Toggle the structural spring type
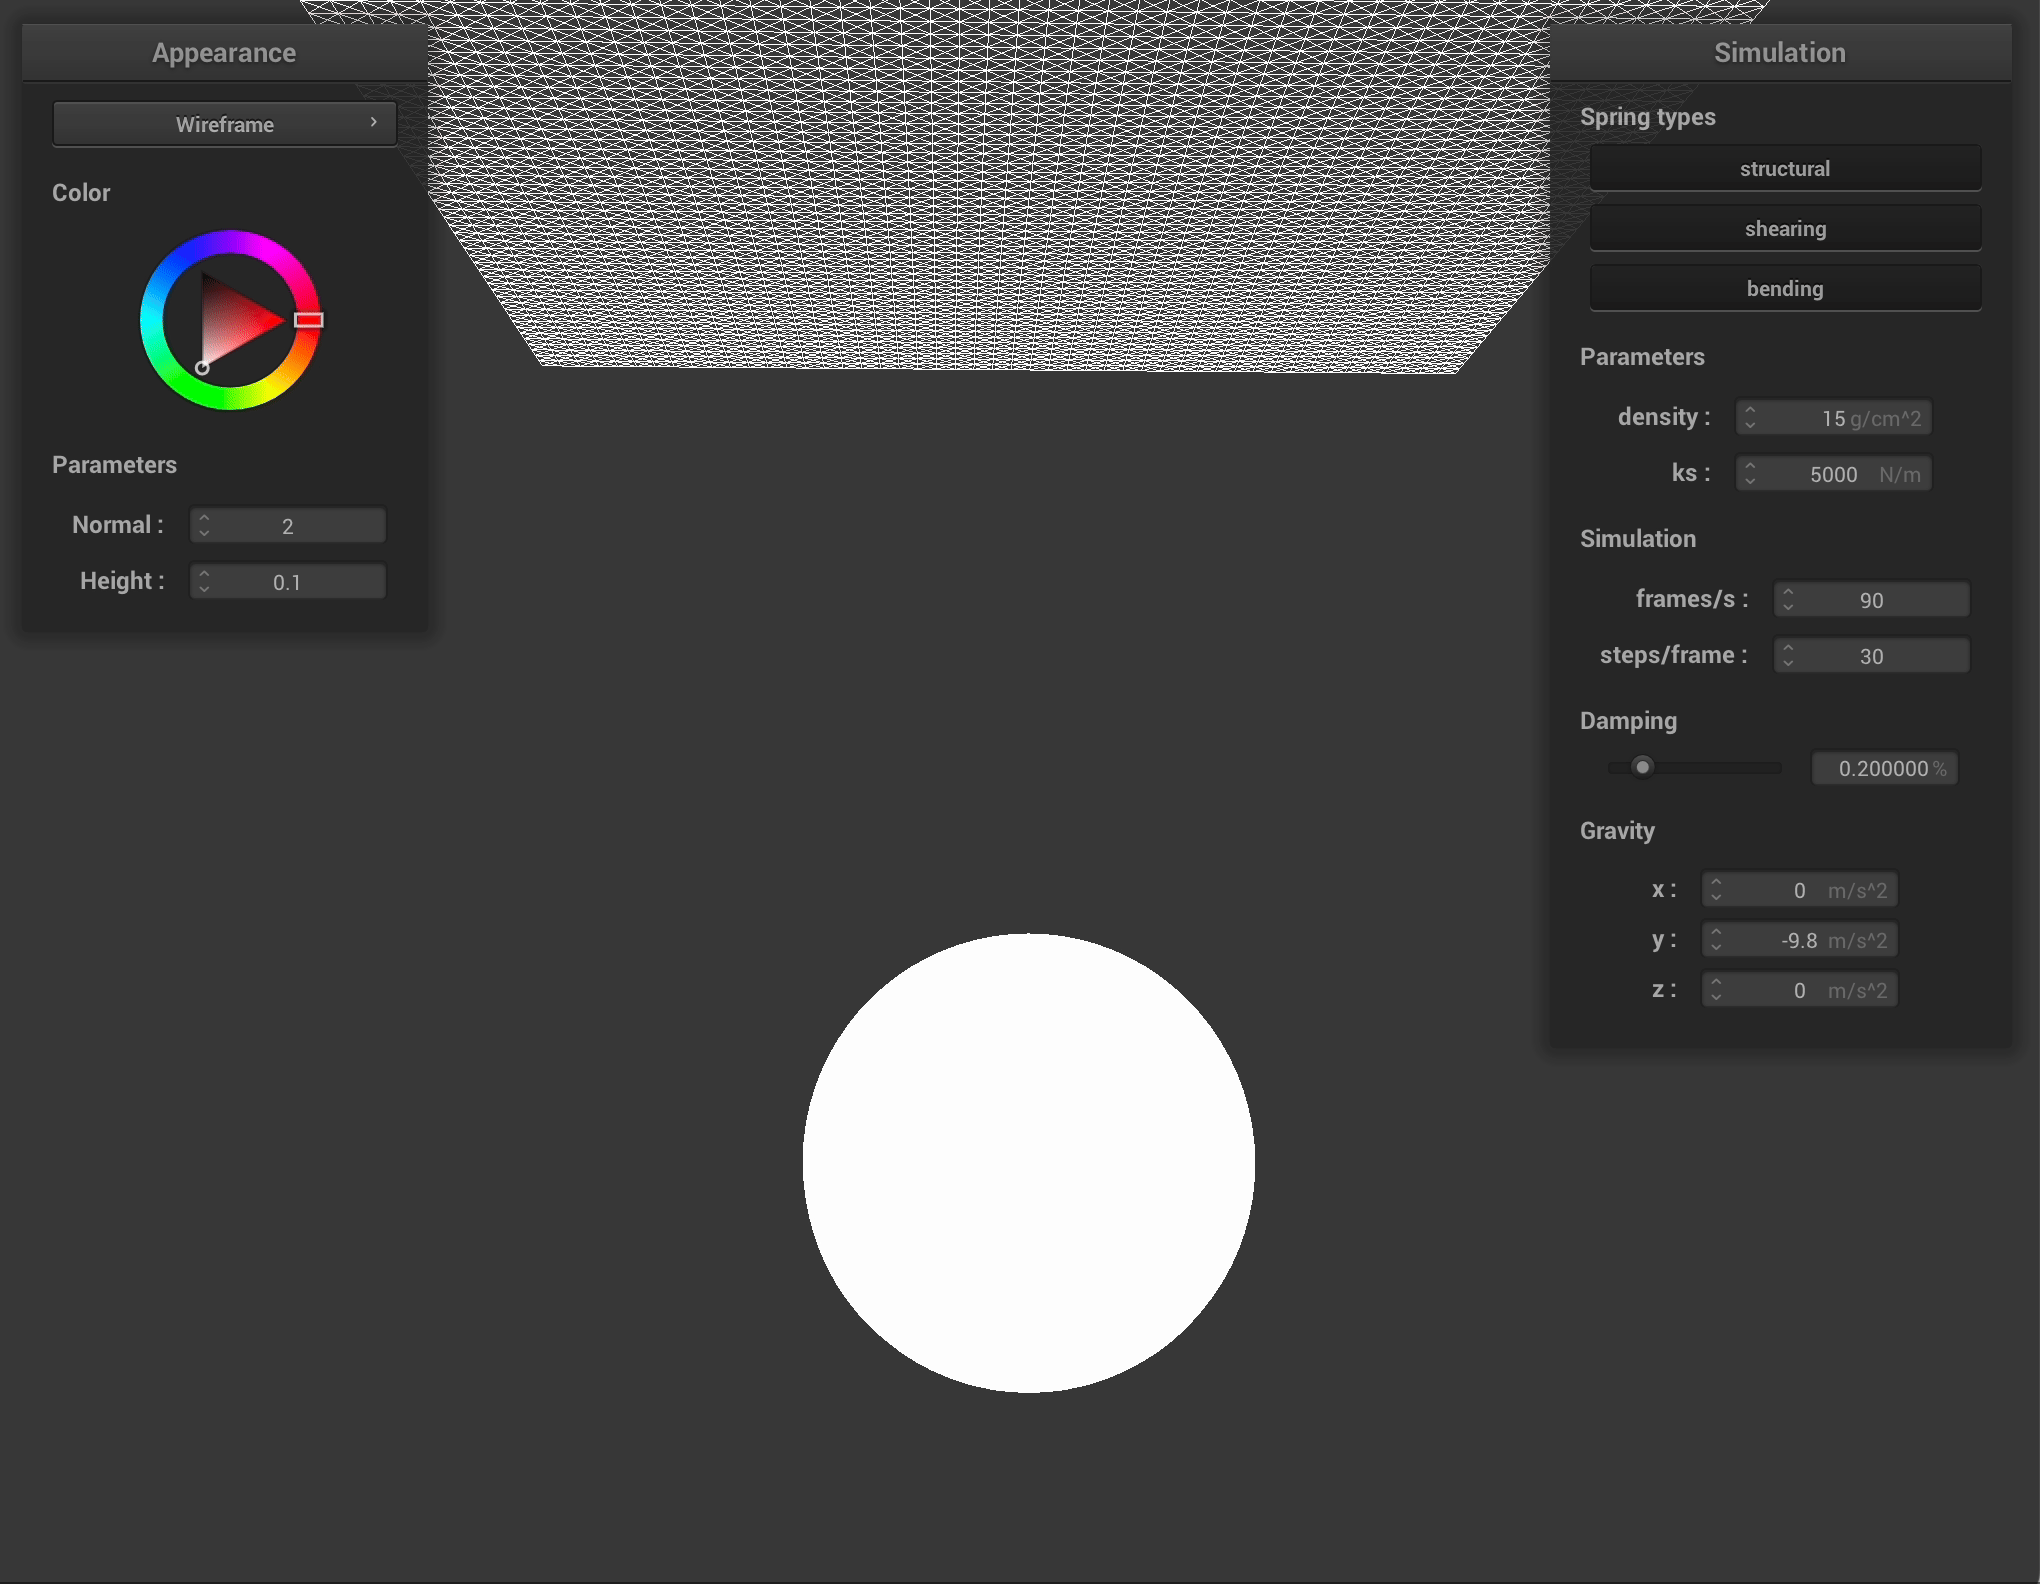The height and width of the screenshot is (1584, 2040). (1785, 168)
